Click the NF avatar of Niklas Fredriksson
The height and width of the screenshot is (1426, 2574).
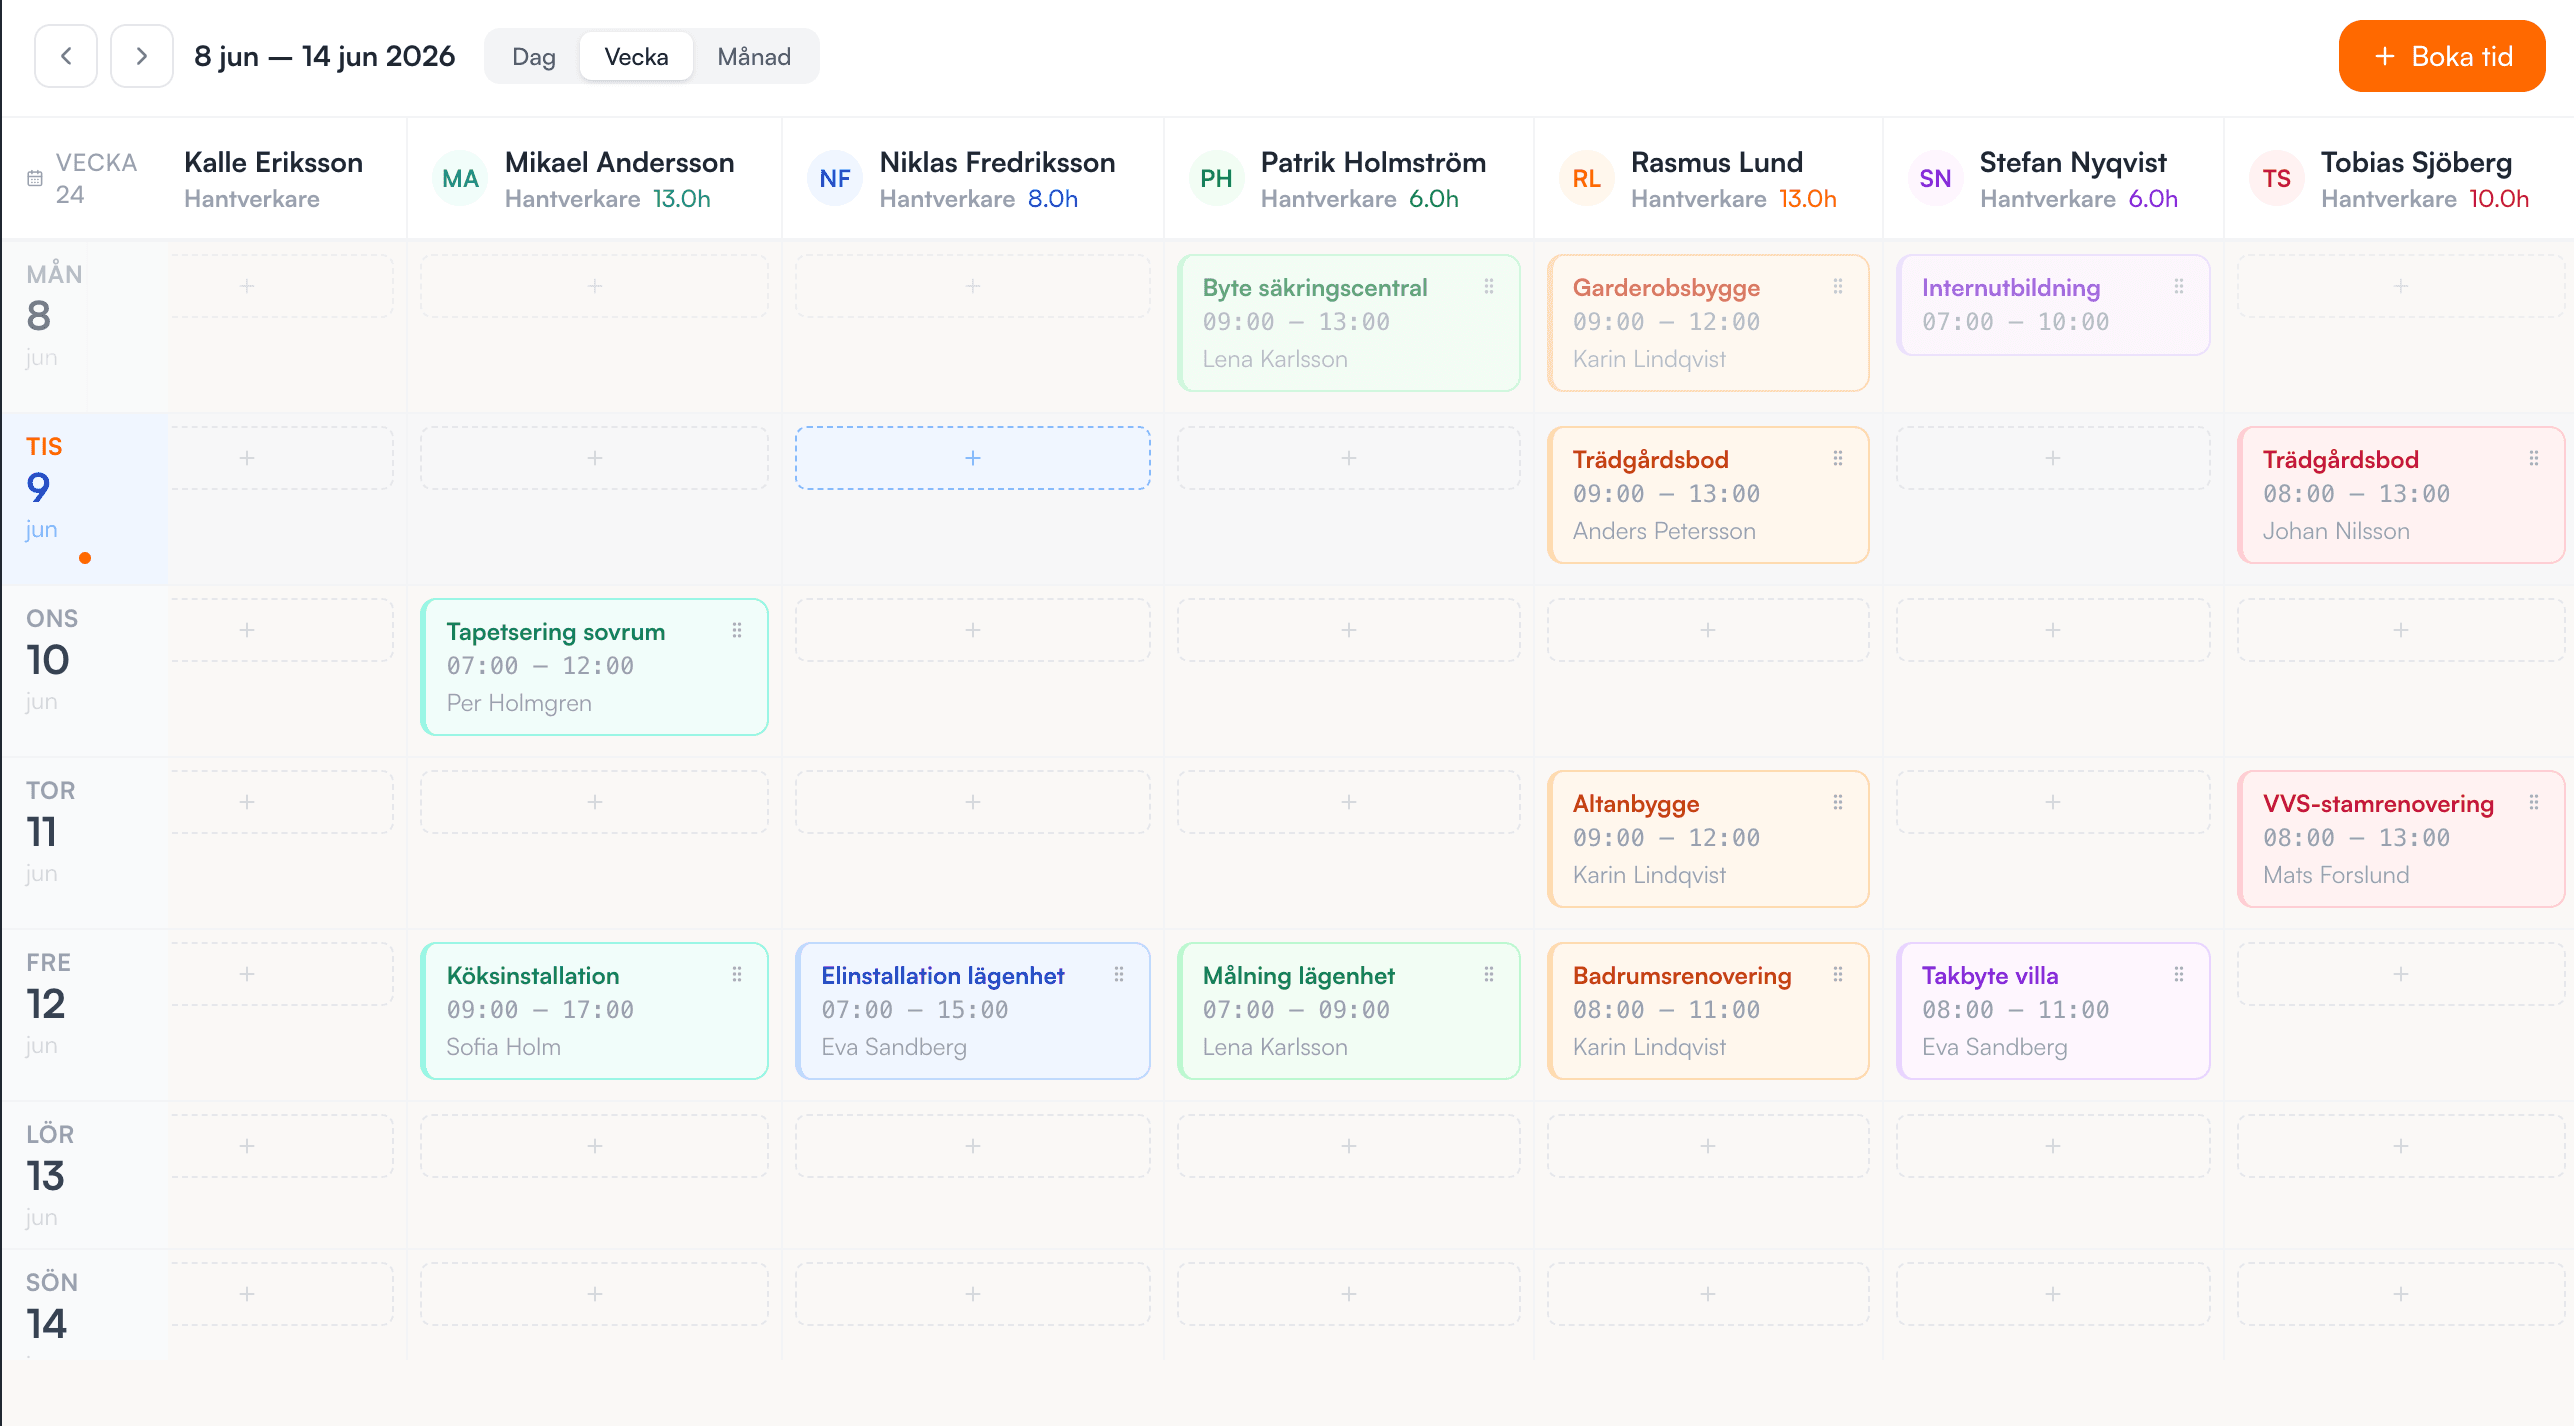click(x=835, y=178)
